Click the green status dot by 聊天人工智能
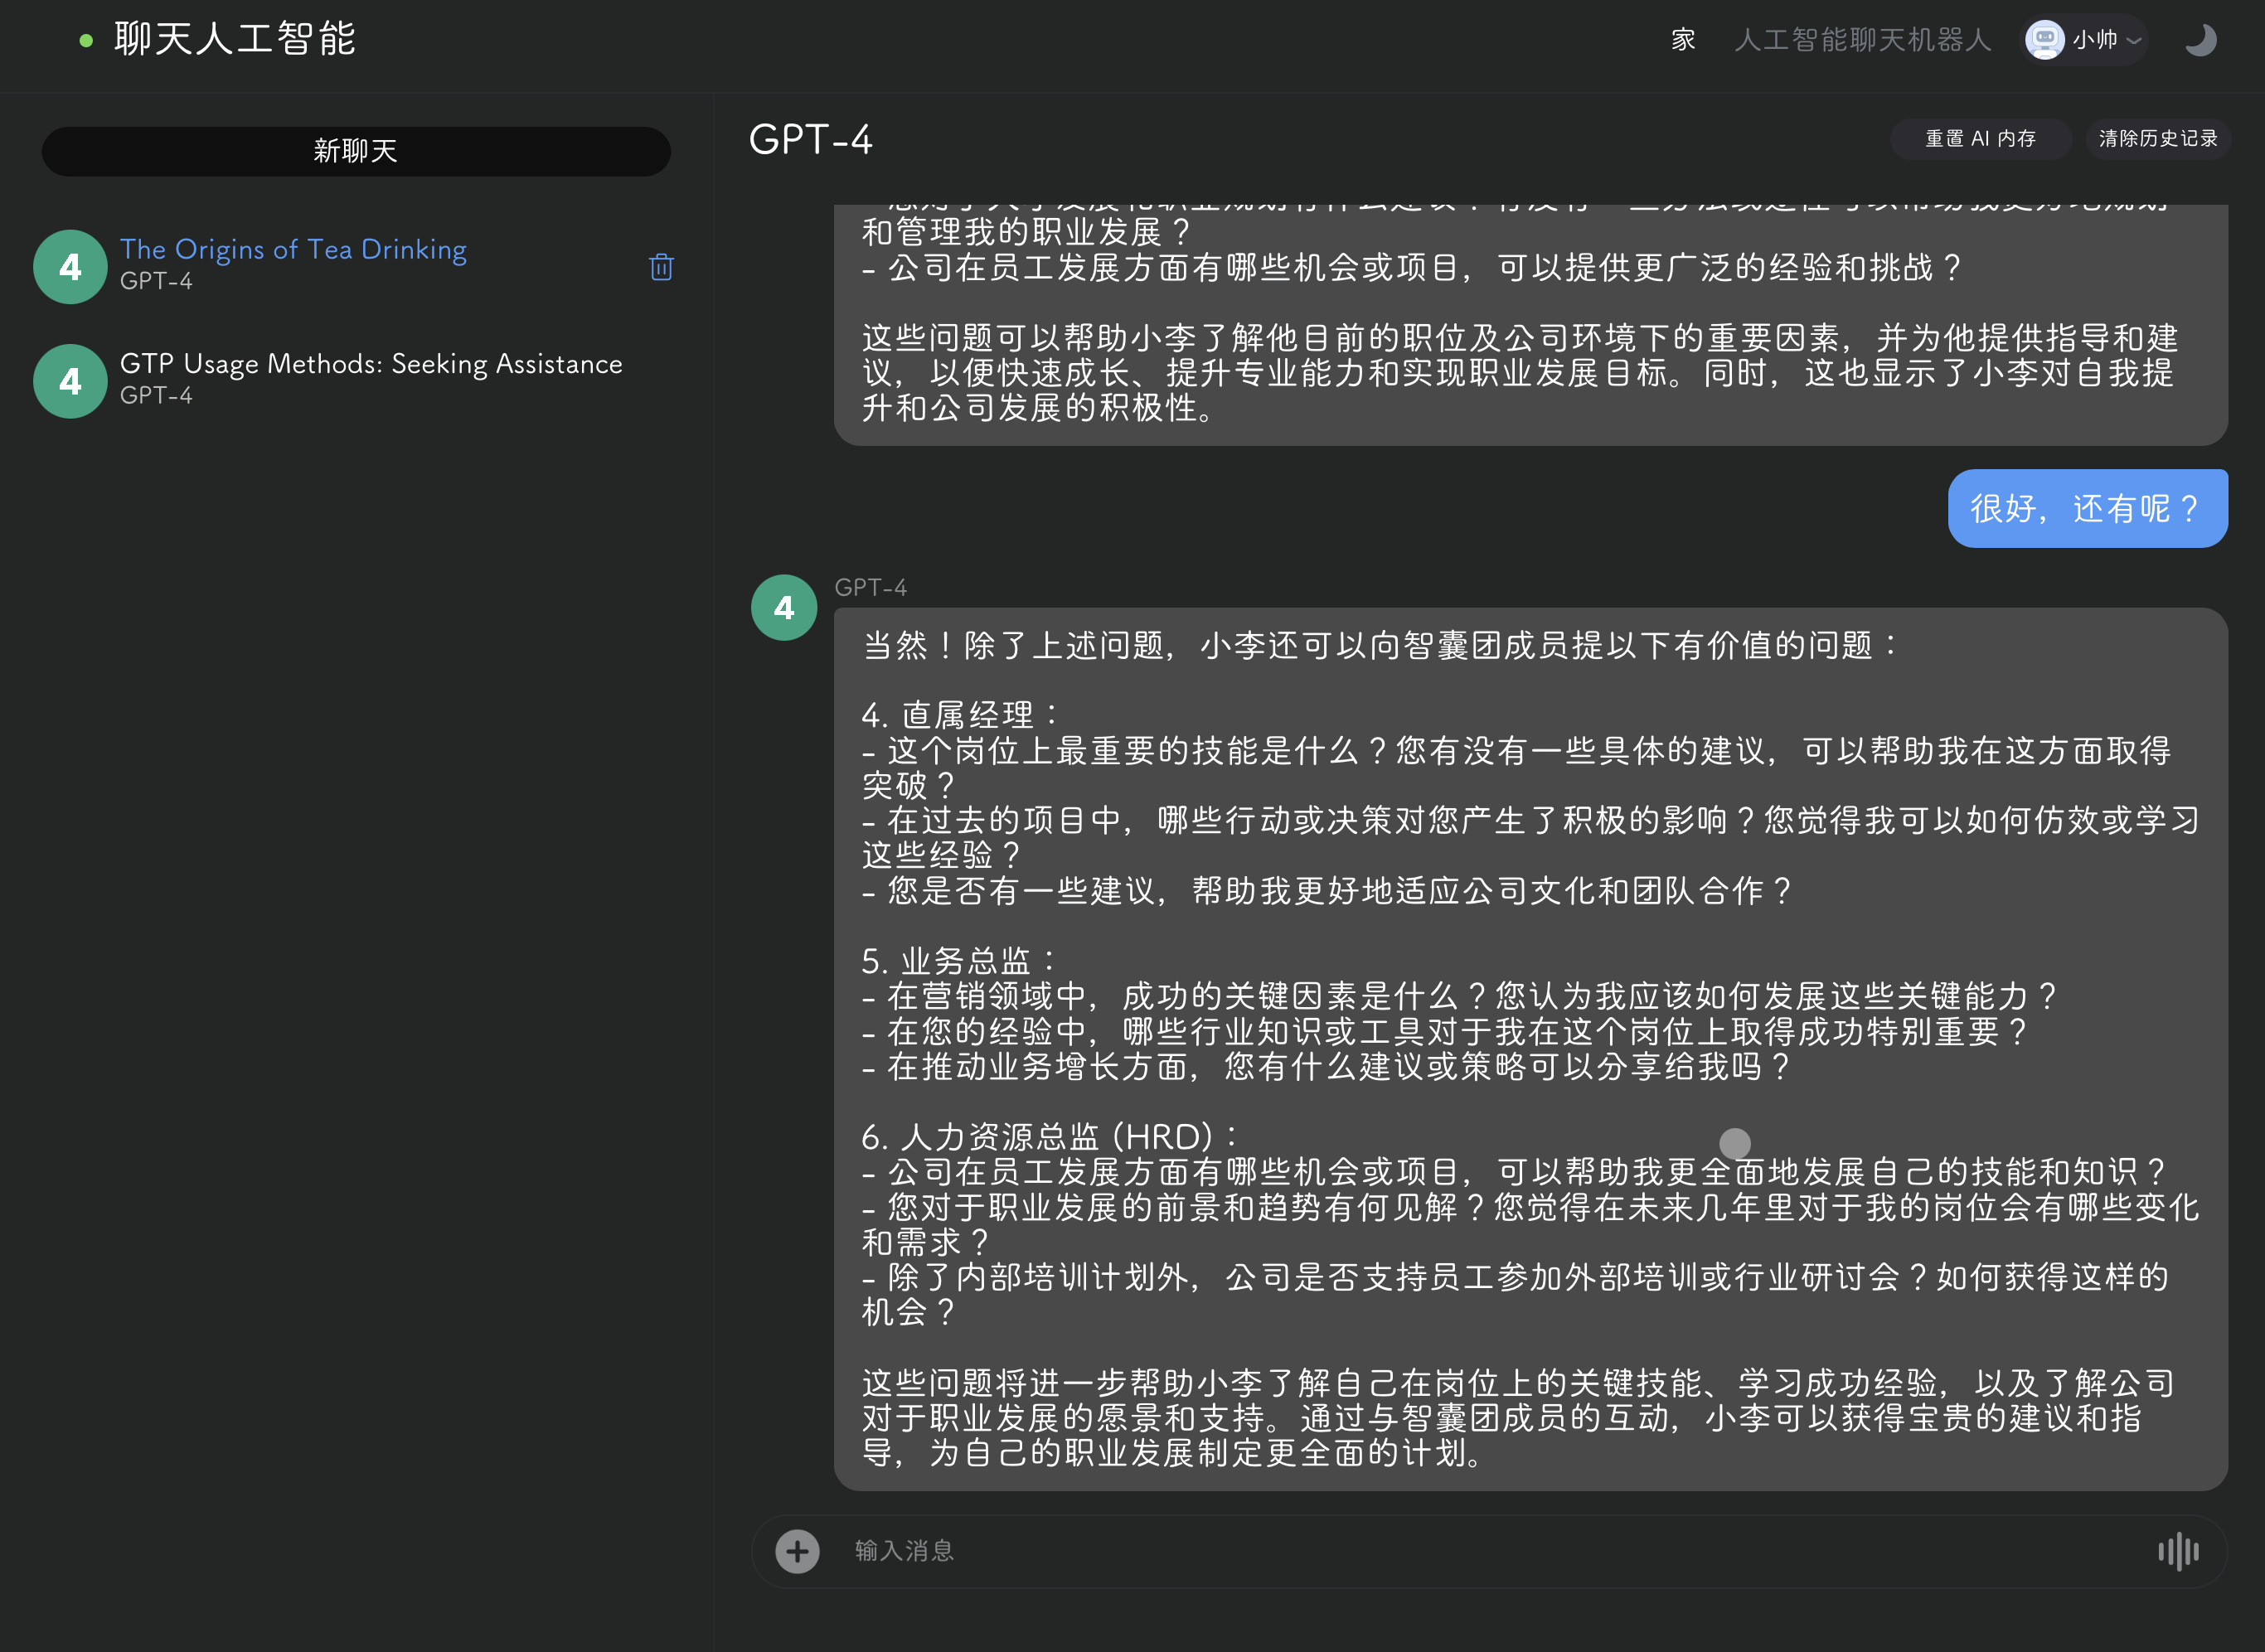The image size is (2265, 1652). tap(86, 40)
